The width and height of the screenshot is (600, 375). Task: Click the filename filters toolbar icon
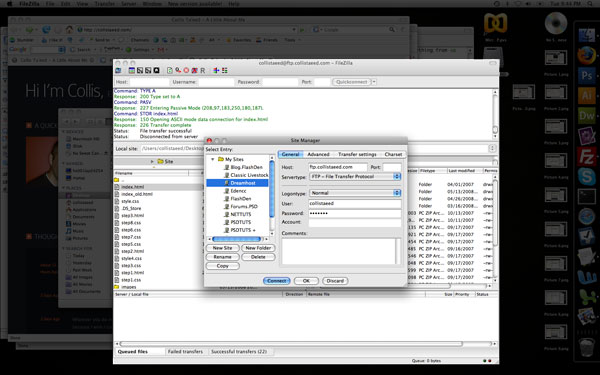(216, 70)
